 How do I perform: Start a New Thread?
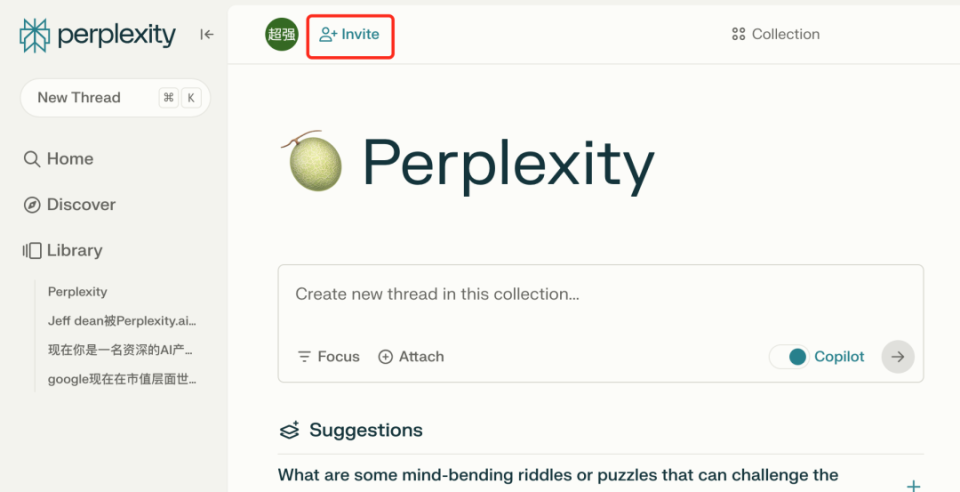click(x=79, y=98)
